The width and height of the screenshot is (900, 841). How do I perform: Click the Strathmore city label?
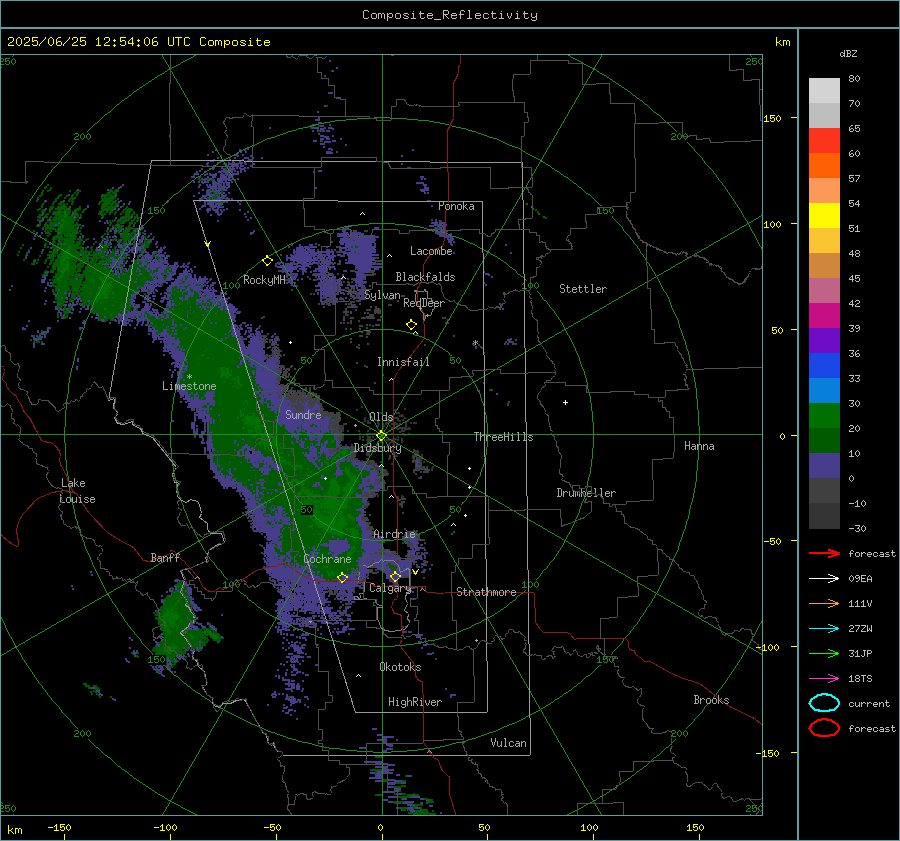click(x=486, y=592)
